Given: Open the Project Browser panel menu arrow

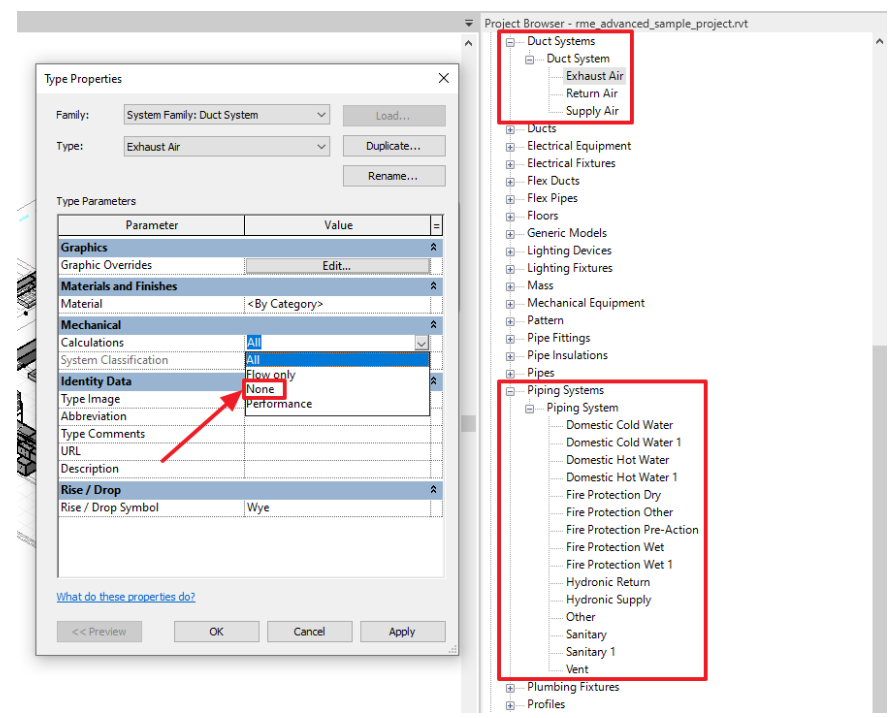Looking at the screenshot, I should [x=469, y=23].
